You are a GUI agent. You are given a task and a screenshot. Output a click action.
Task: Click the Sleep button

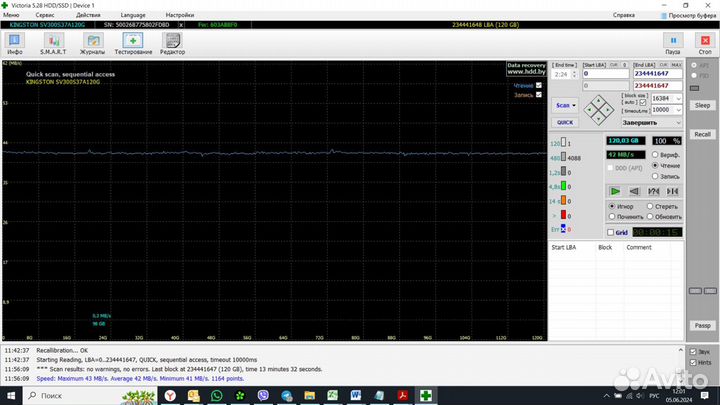(x=702, y=106)
